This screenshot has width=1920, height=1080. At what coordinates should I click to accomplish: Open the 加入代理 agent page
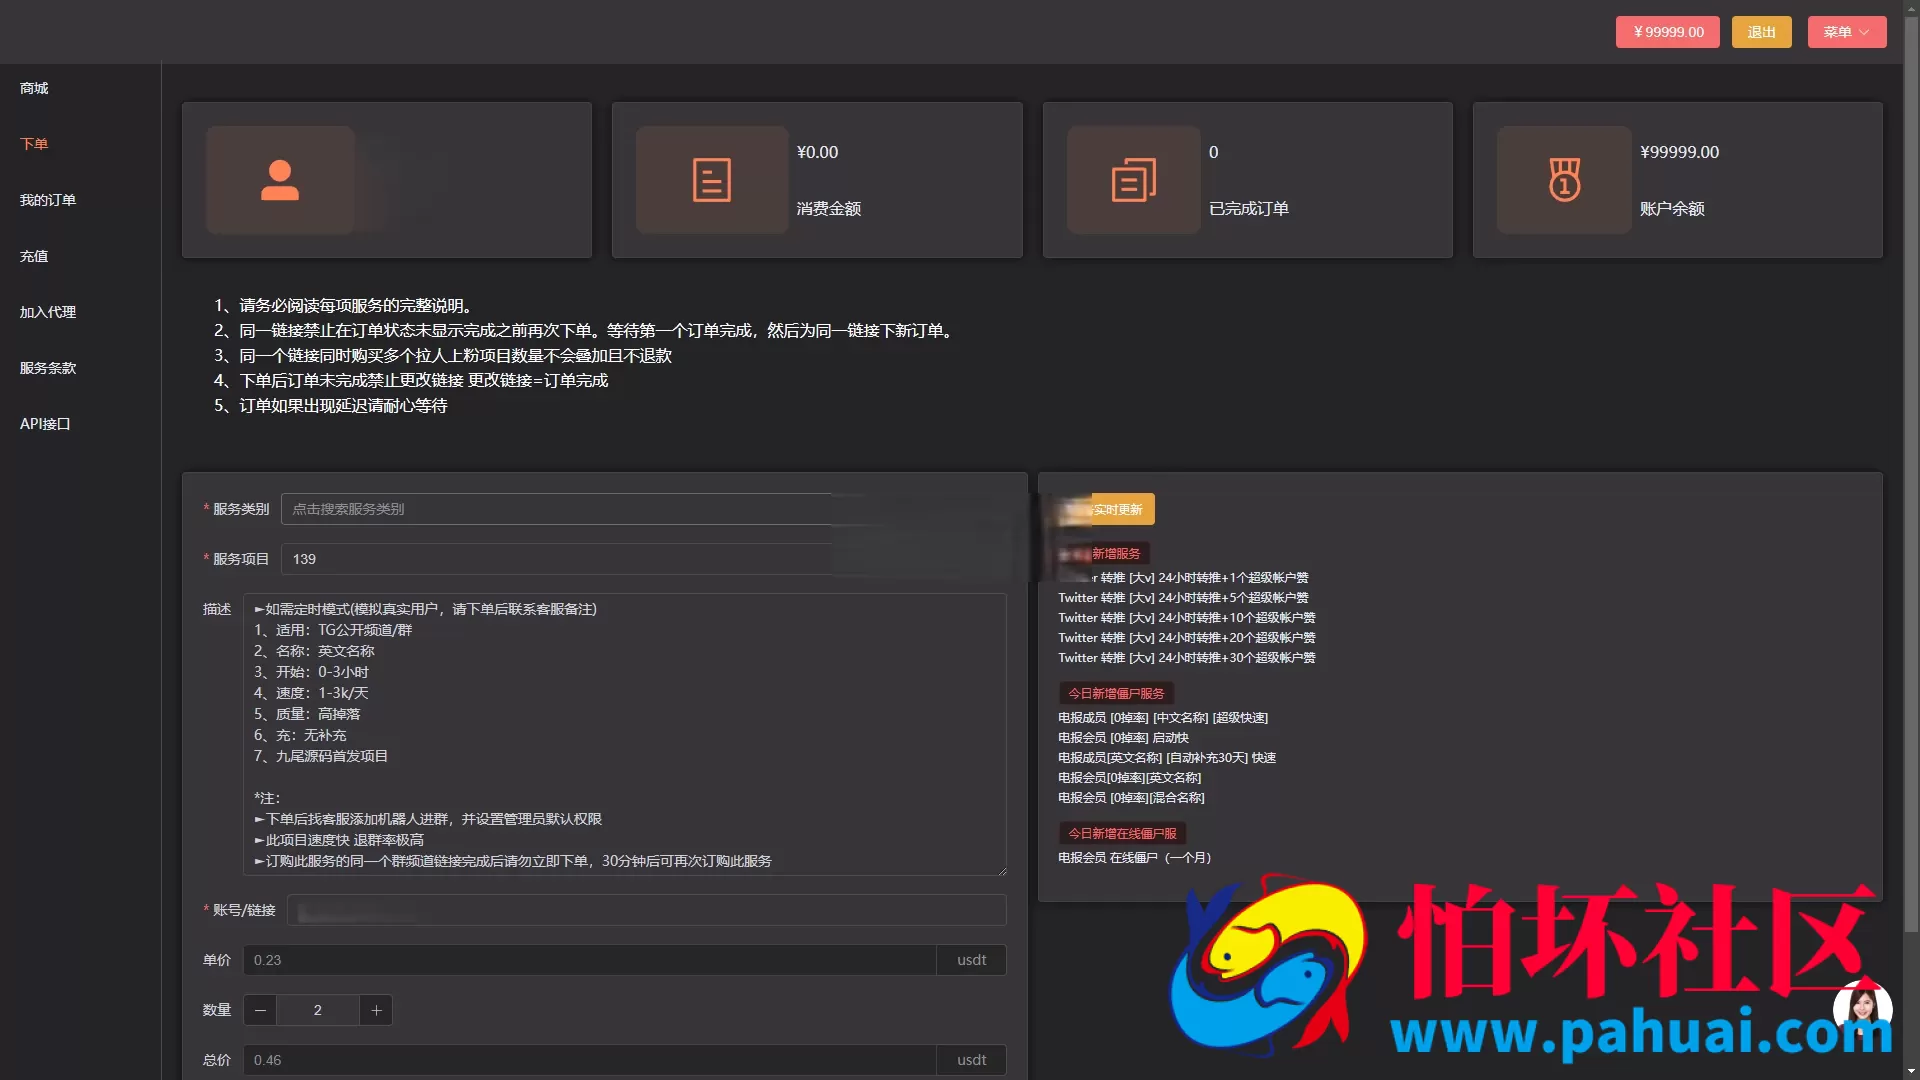pos(47,312)
